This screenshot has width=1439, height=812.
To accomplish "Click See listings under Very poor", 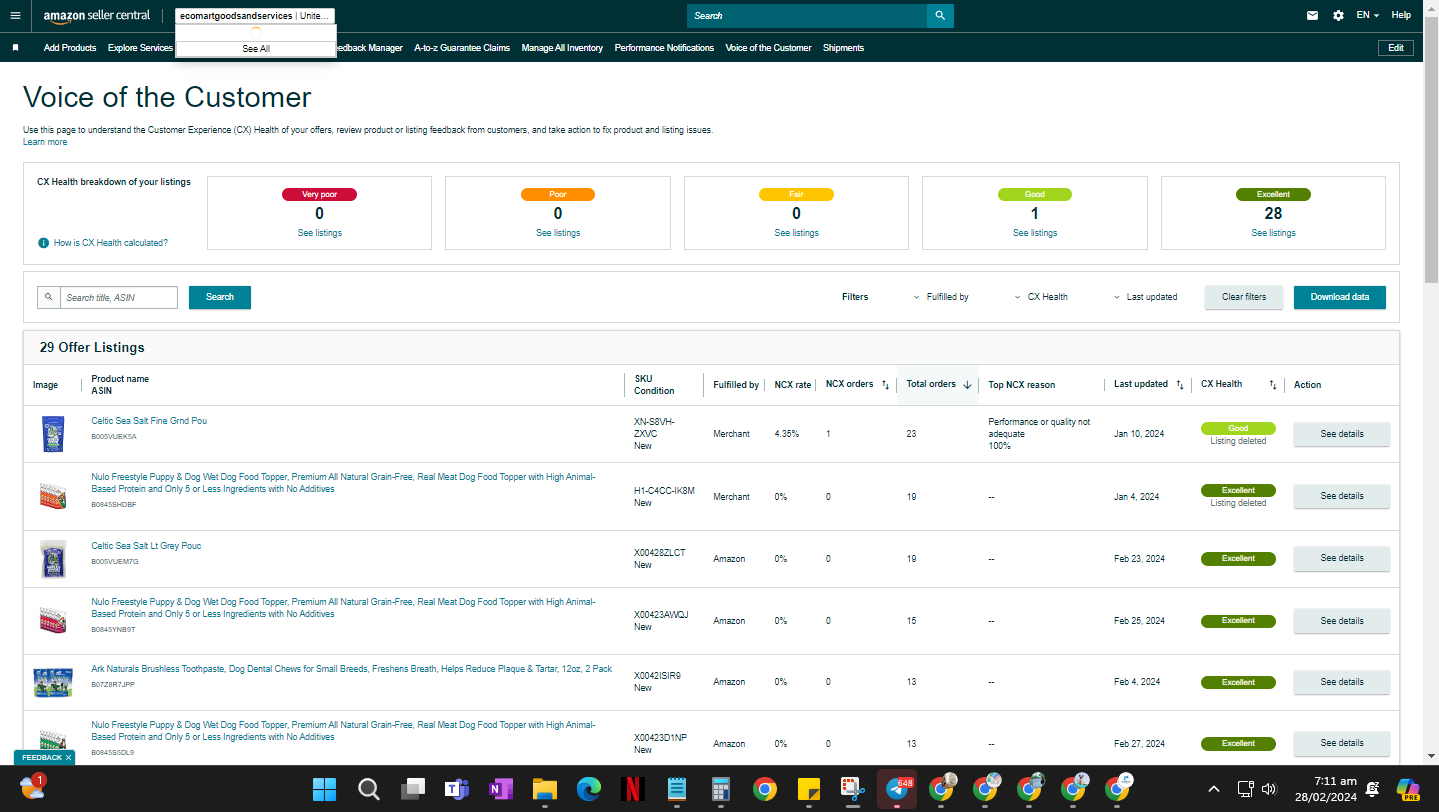I will click(x=319, y=233).
